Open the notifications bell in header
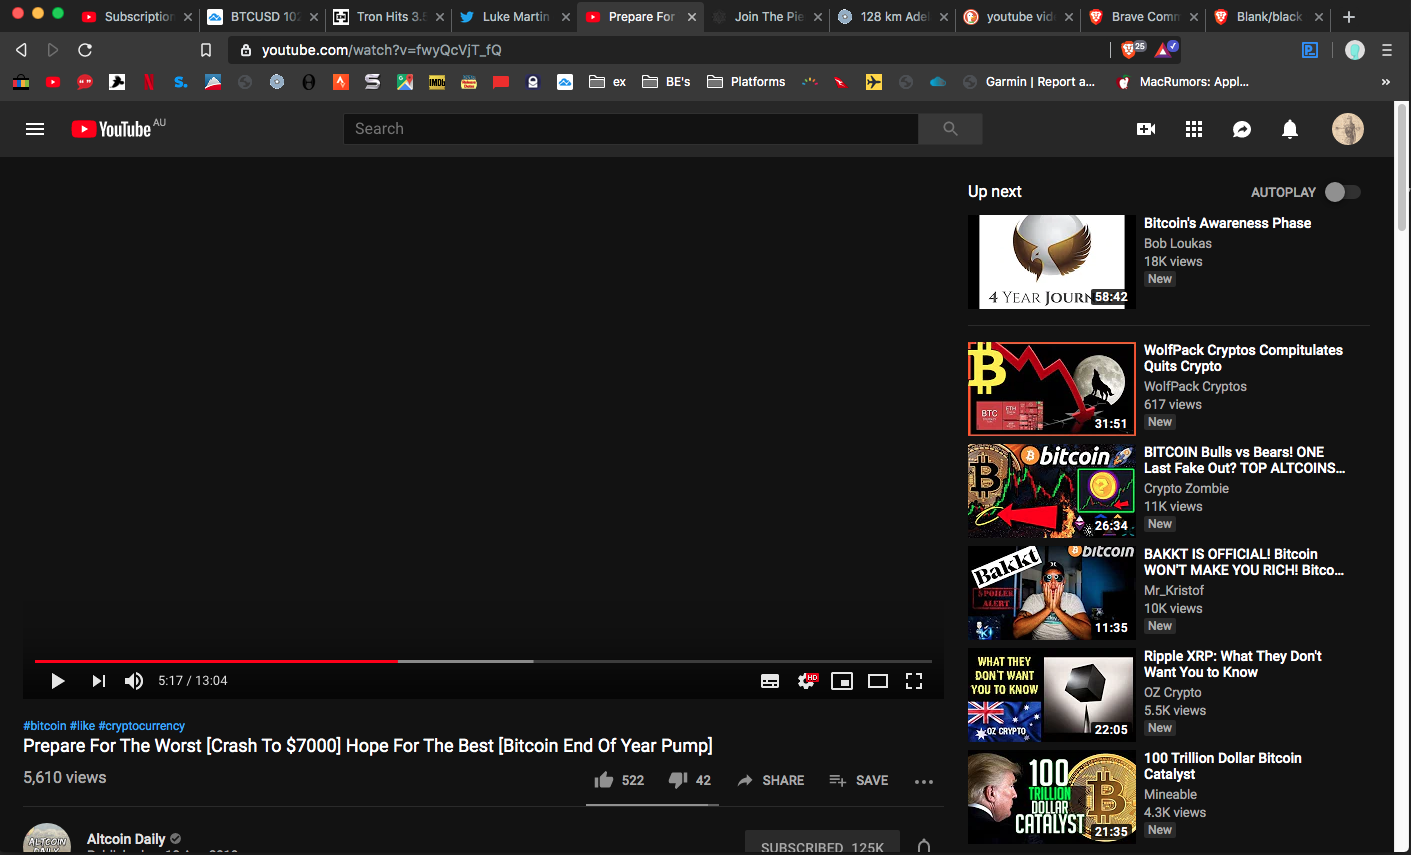The height and width of the screenshot is (855, 1411). tap(1290, 129)
